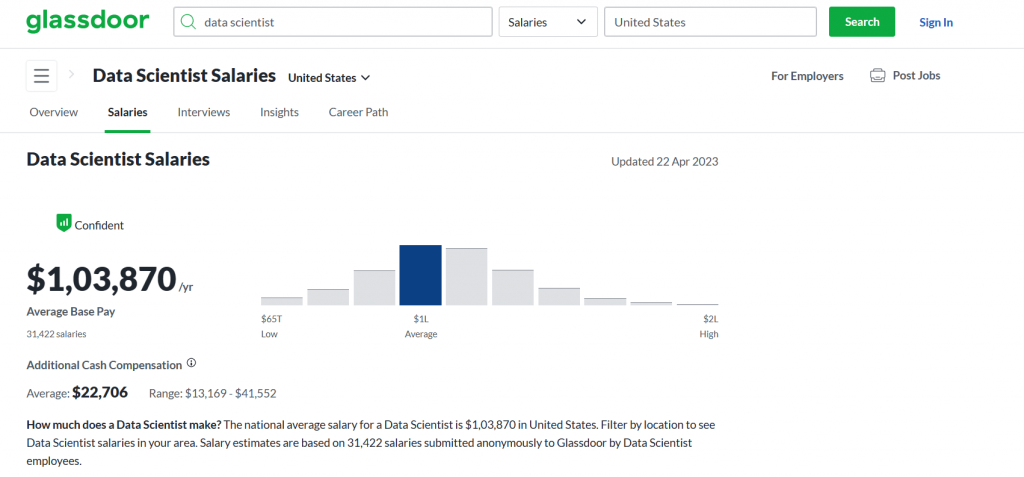Screen dimensions: 1024x477
Task: Select the highlighted blue average salary bar
Action: point(421,275)
